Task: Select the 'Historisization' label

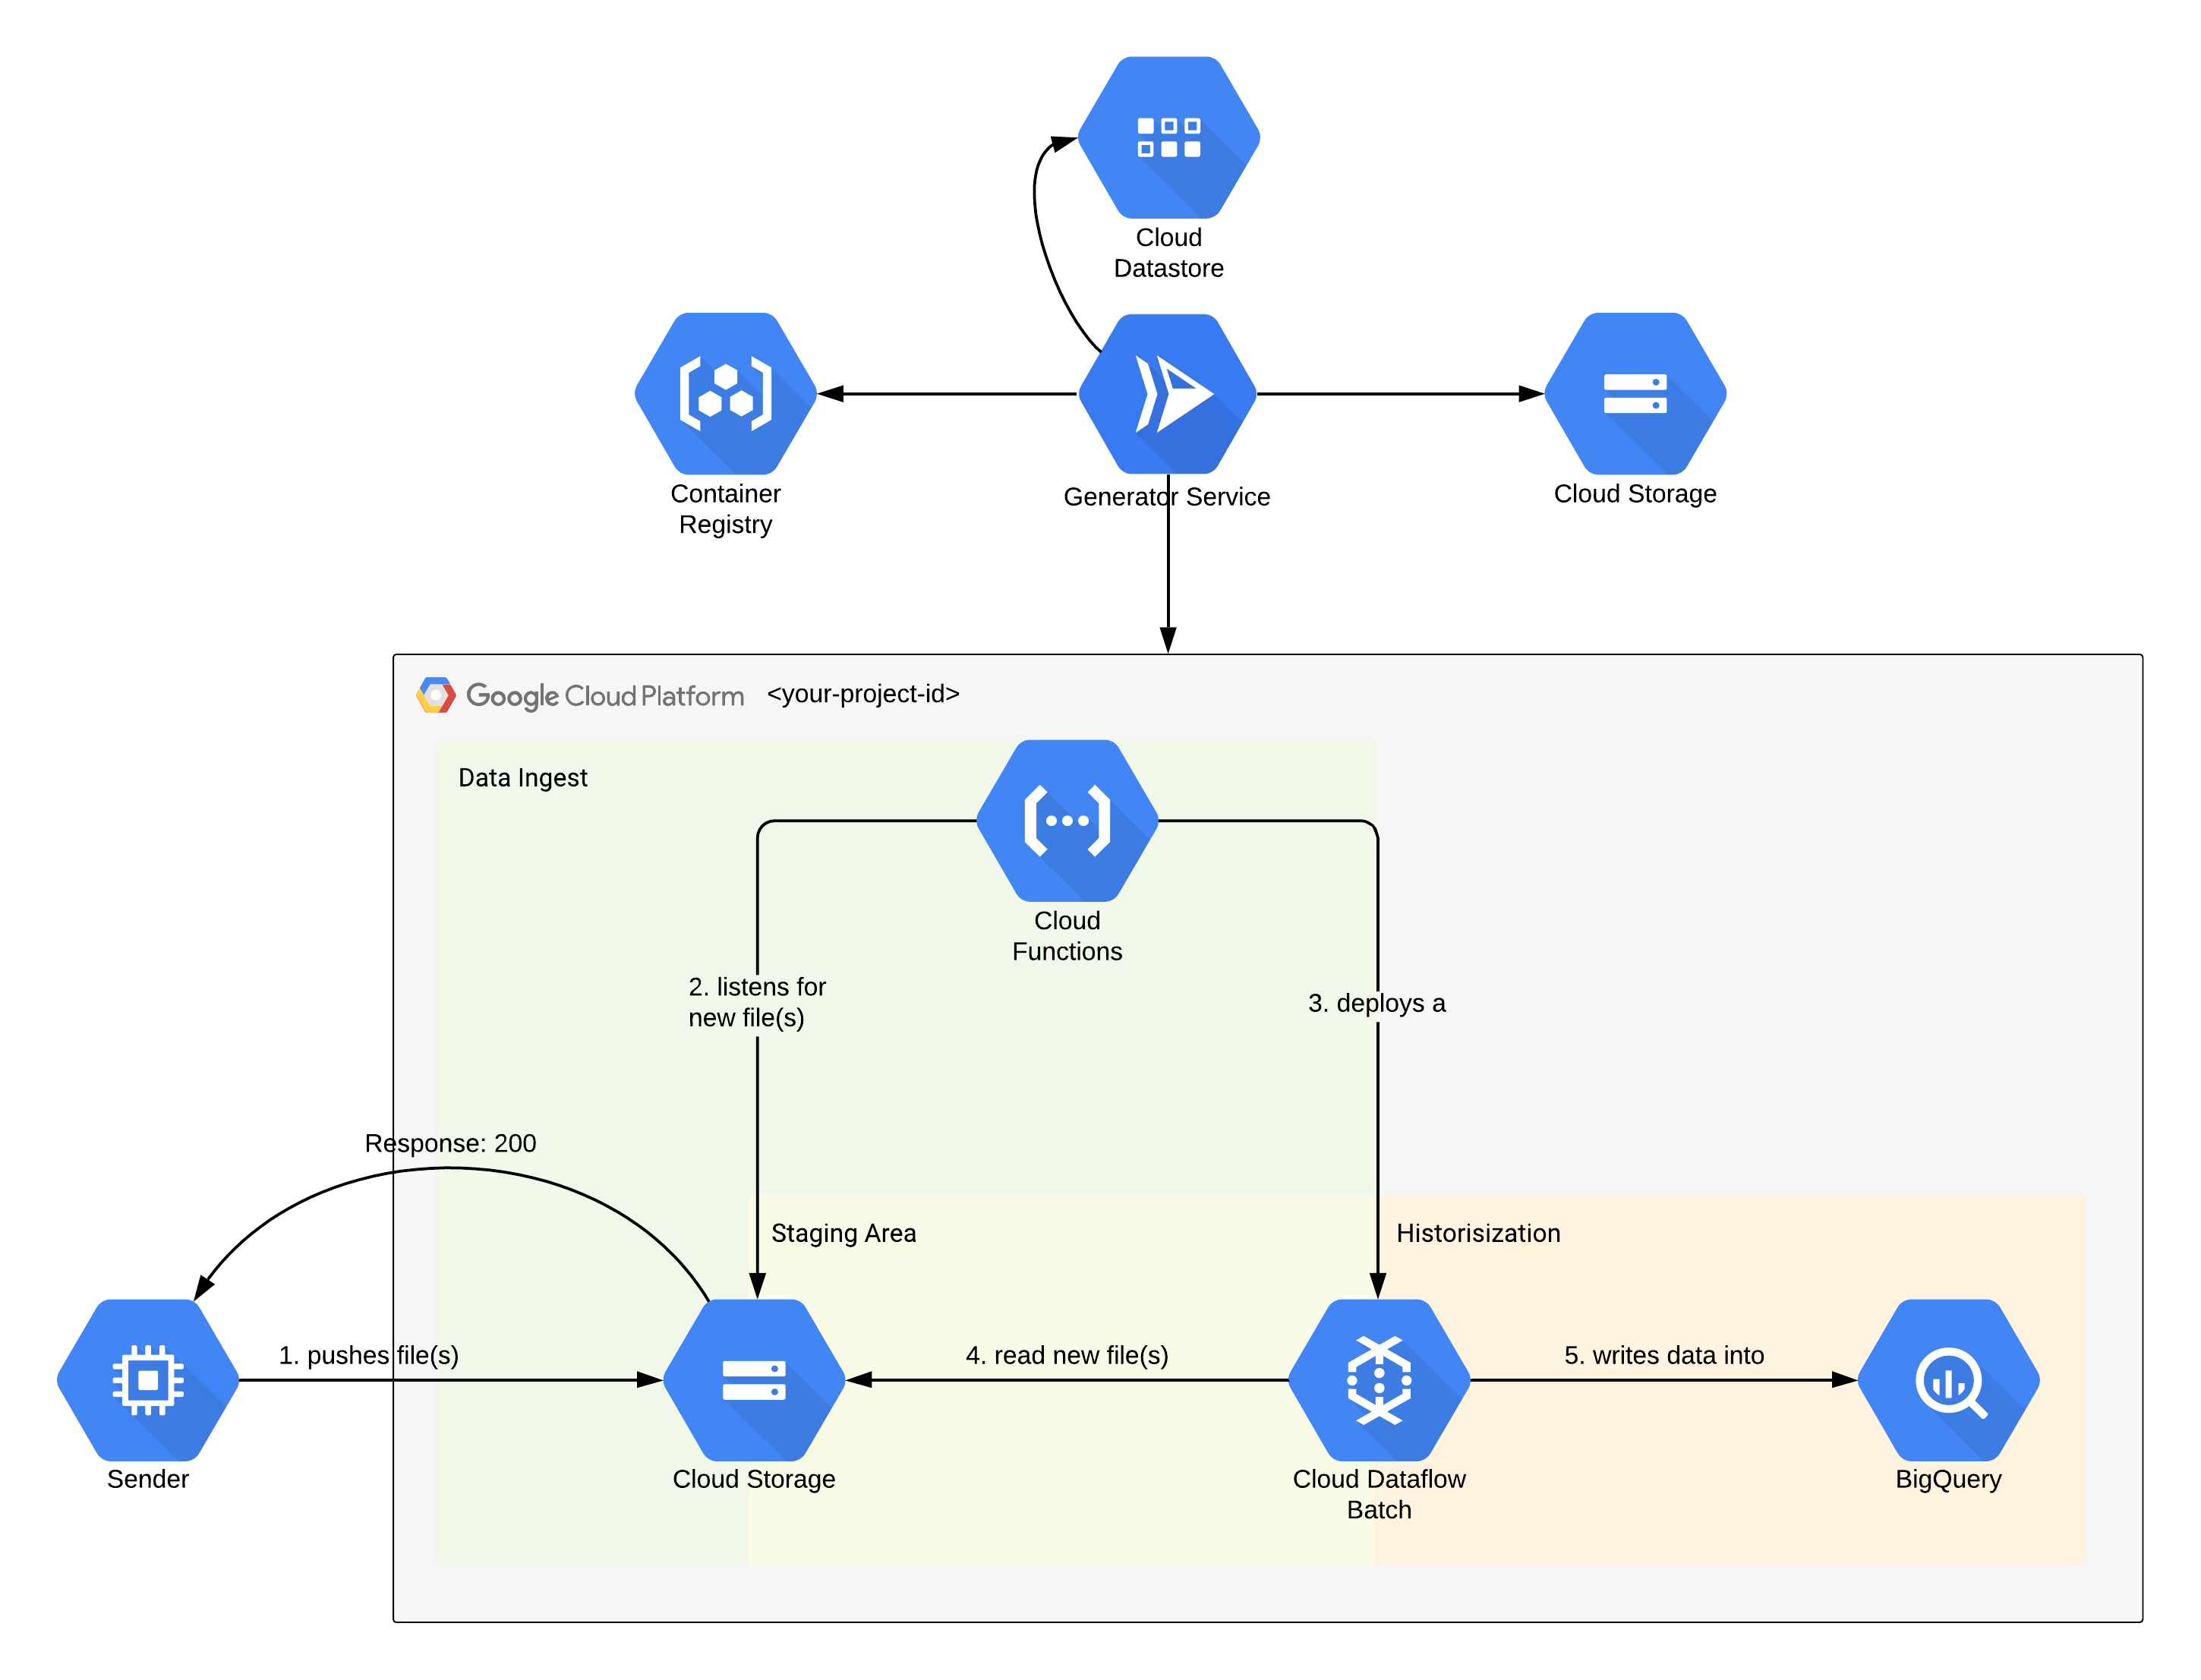Action: pos(1478,1233)
